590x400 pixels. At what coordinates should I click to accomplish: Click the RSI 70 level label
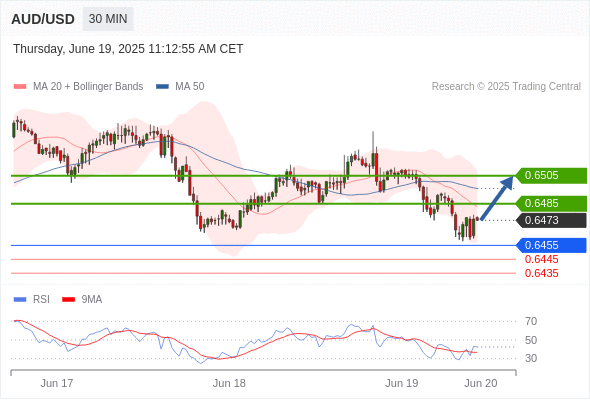[531, 321]
